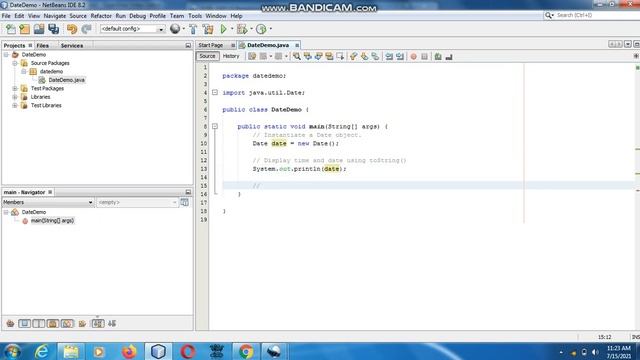Screen dimensions: 640x360
Task: Collapse the main method code fold
Action: tap(215, 127)
